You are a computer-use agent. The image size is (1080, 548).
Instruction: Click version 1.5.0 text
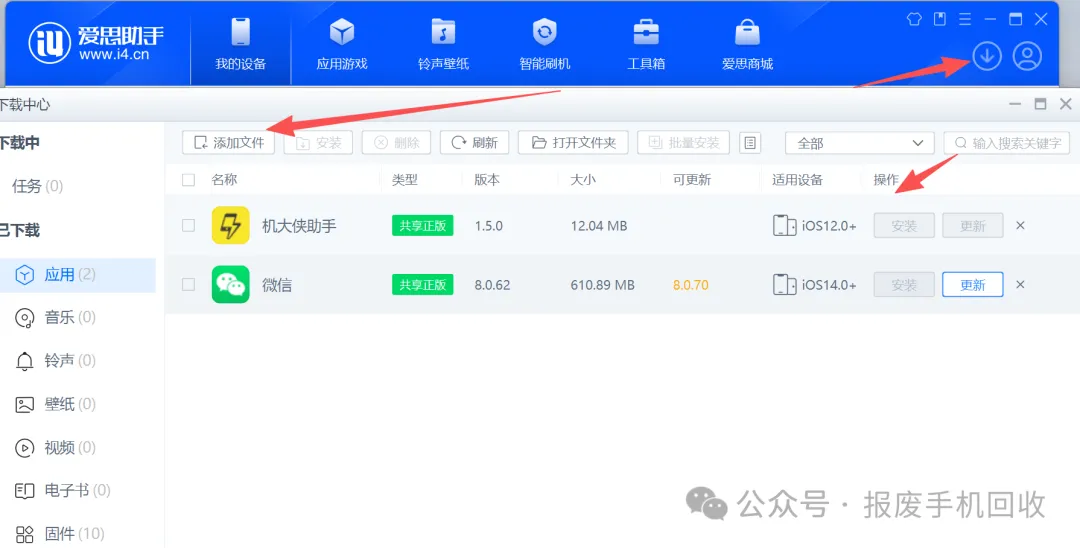(488, 226)
